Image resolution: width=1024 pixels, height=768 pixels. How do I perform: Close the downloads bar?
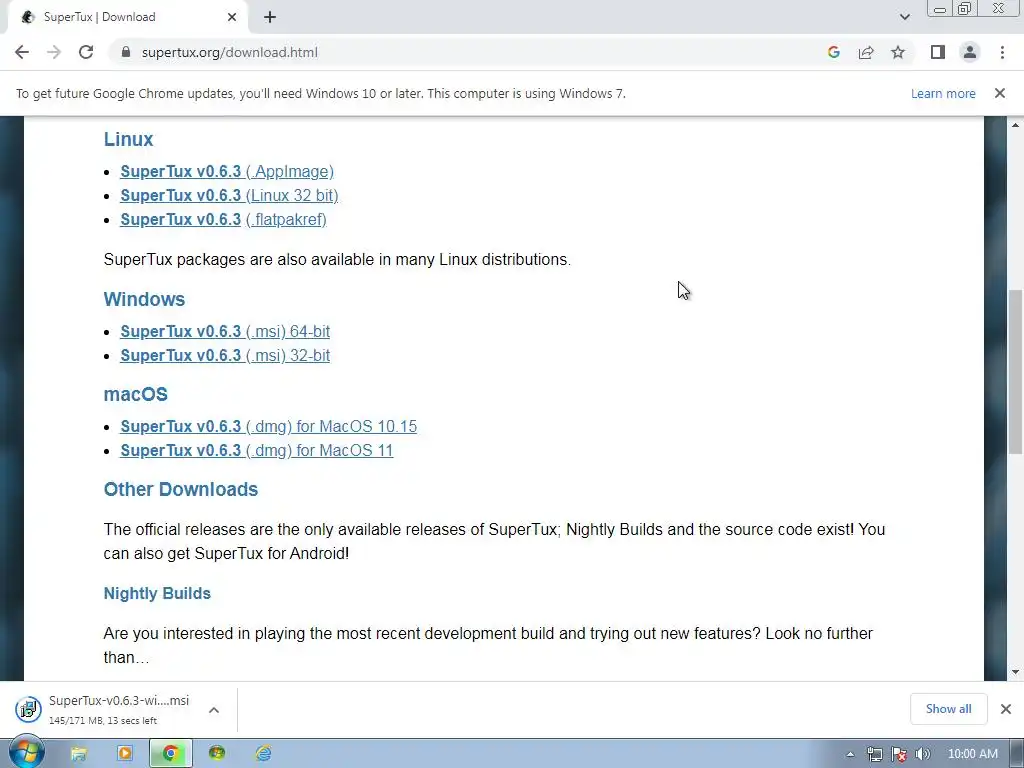point(1006,709)
